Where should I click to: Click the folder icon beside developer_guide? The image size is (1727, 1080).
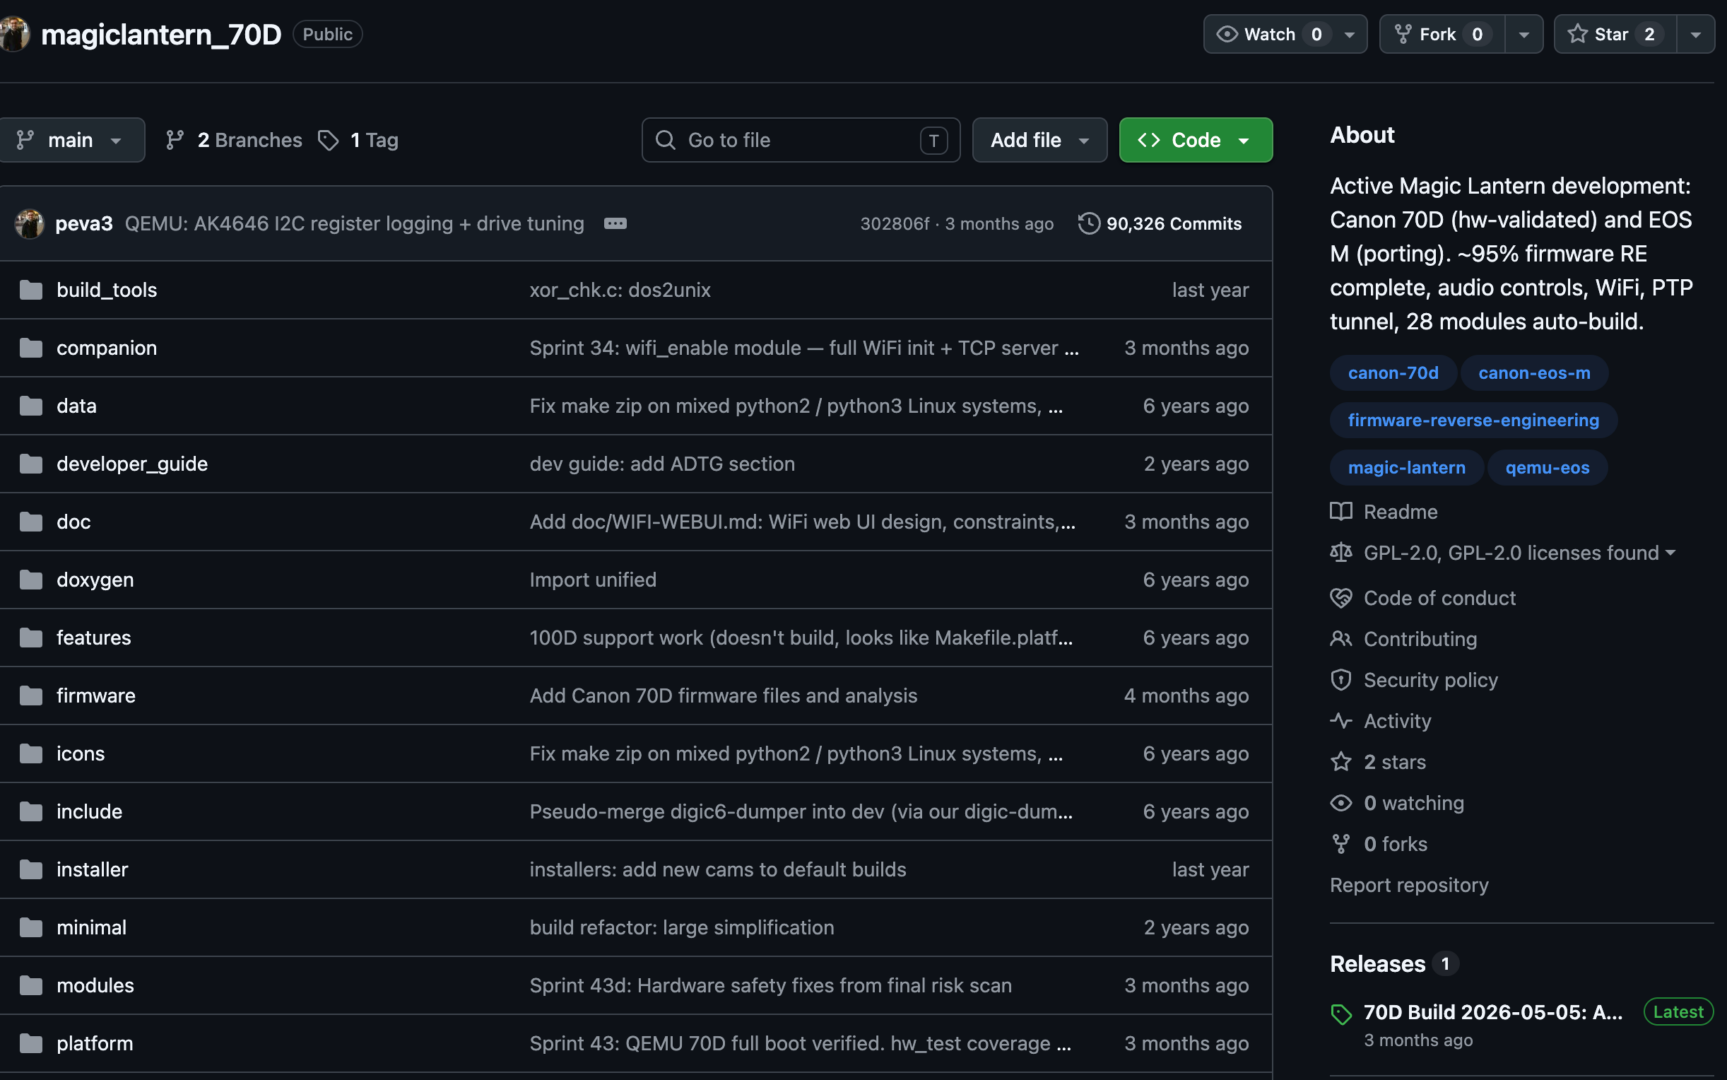(31, 464)
